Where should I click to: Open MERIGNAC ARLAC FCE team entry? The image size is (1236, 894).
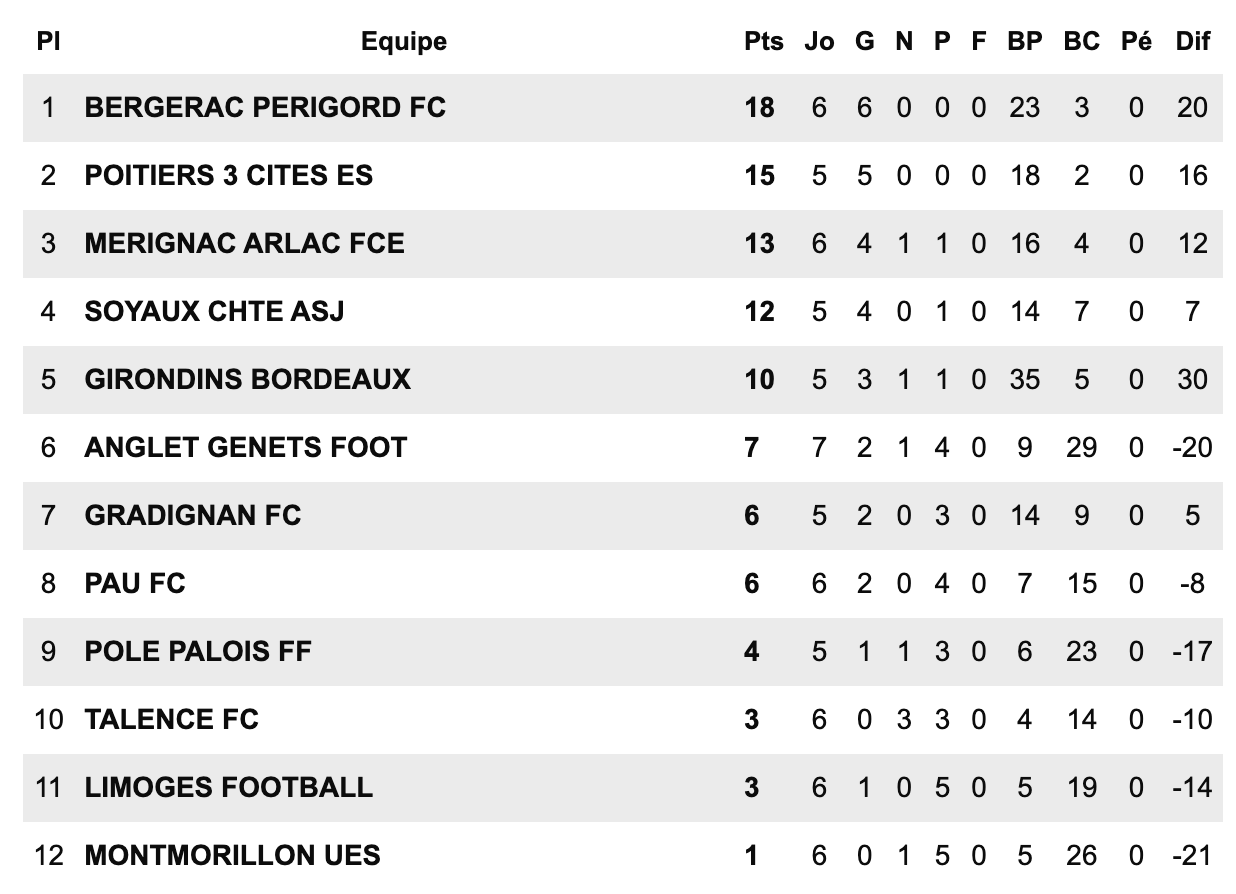point(245,243)
